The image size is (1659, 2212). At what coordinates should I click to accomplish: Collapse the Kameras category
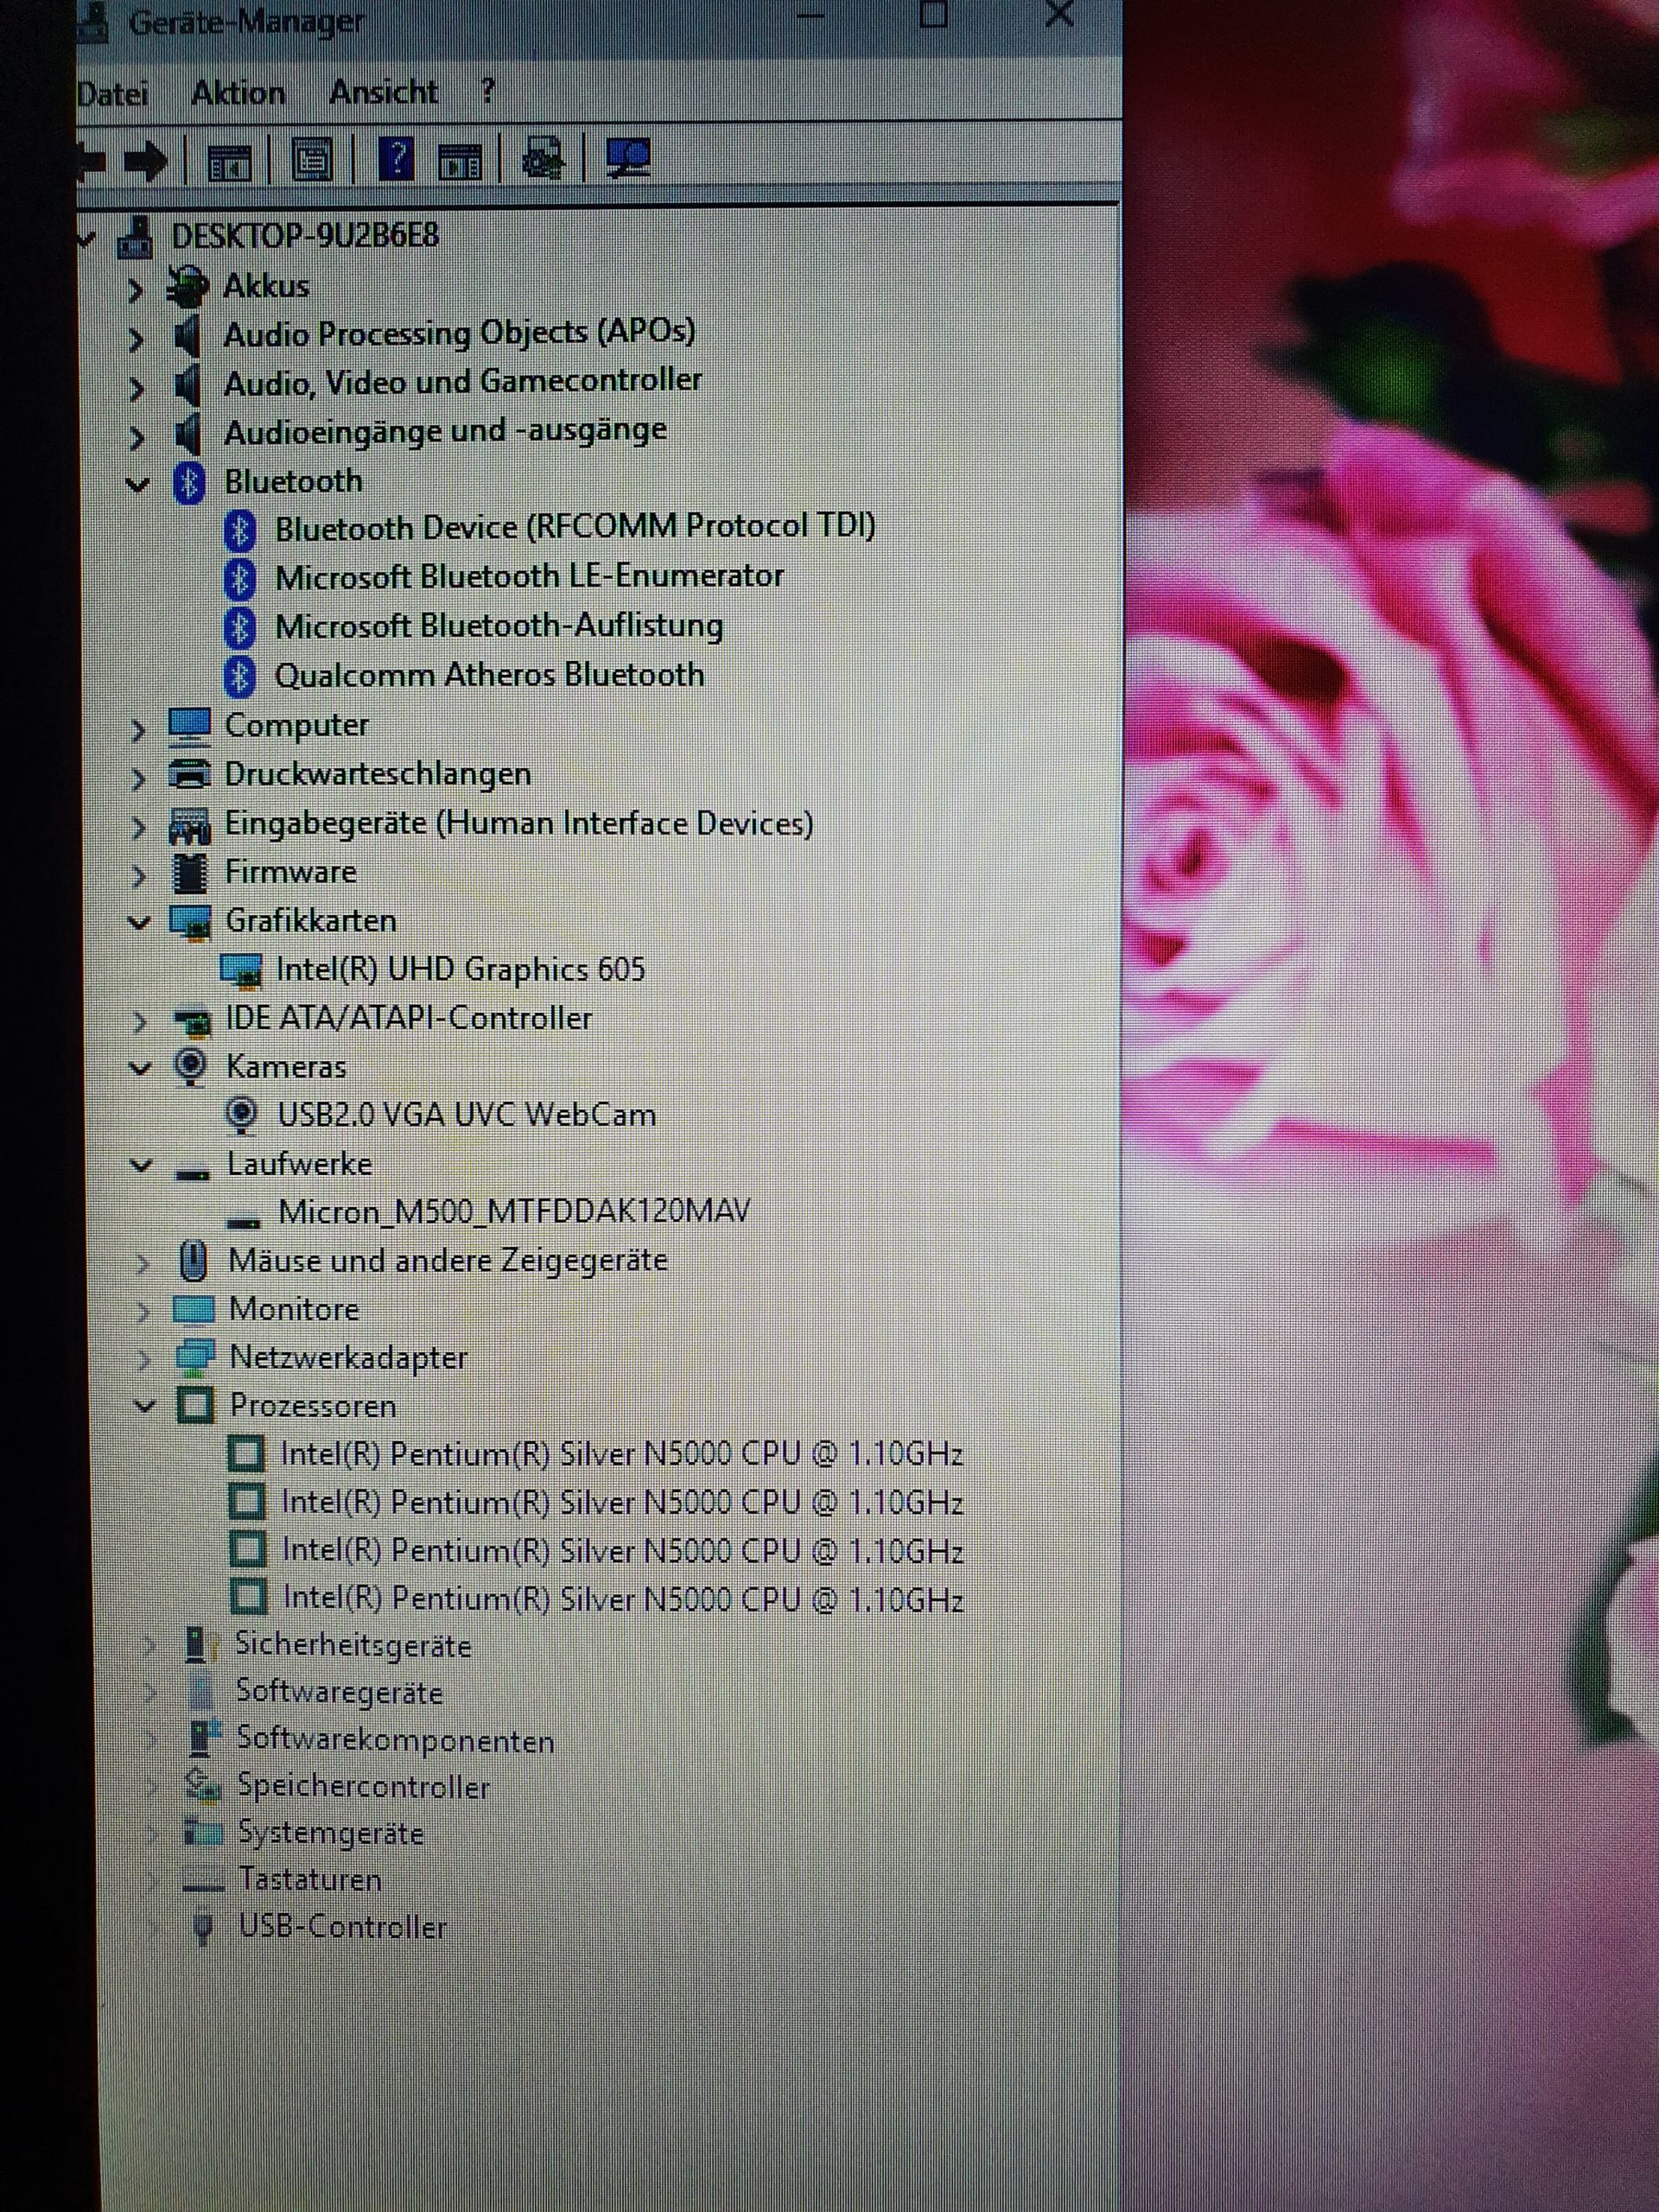(141, 1069)
